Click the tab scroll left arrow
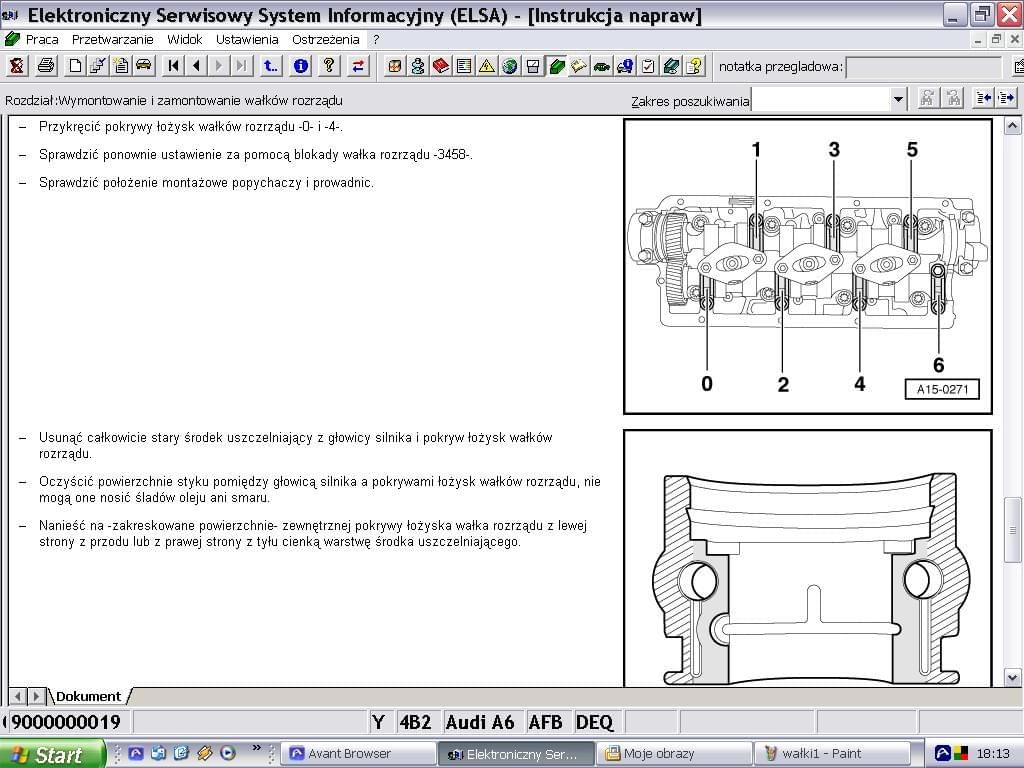 pyautogui.click(x=18, y=696)
